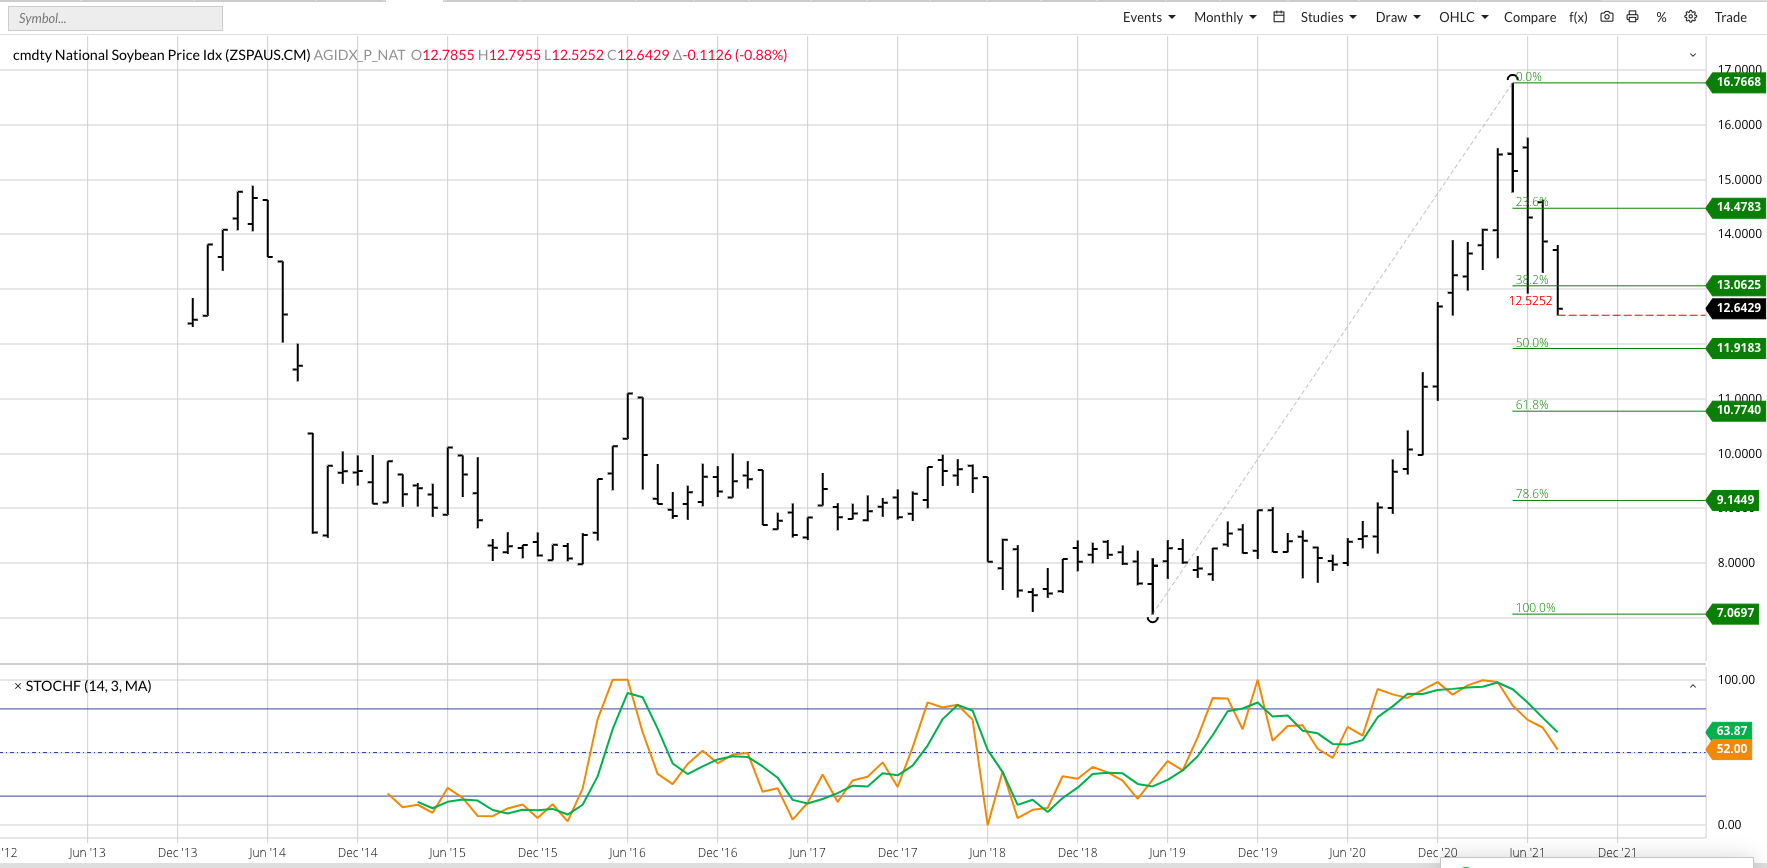Change chart type via OHLC dropdown
The height and width of the screenshot is (868, 1767).
[x=1463, y=17]
